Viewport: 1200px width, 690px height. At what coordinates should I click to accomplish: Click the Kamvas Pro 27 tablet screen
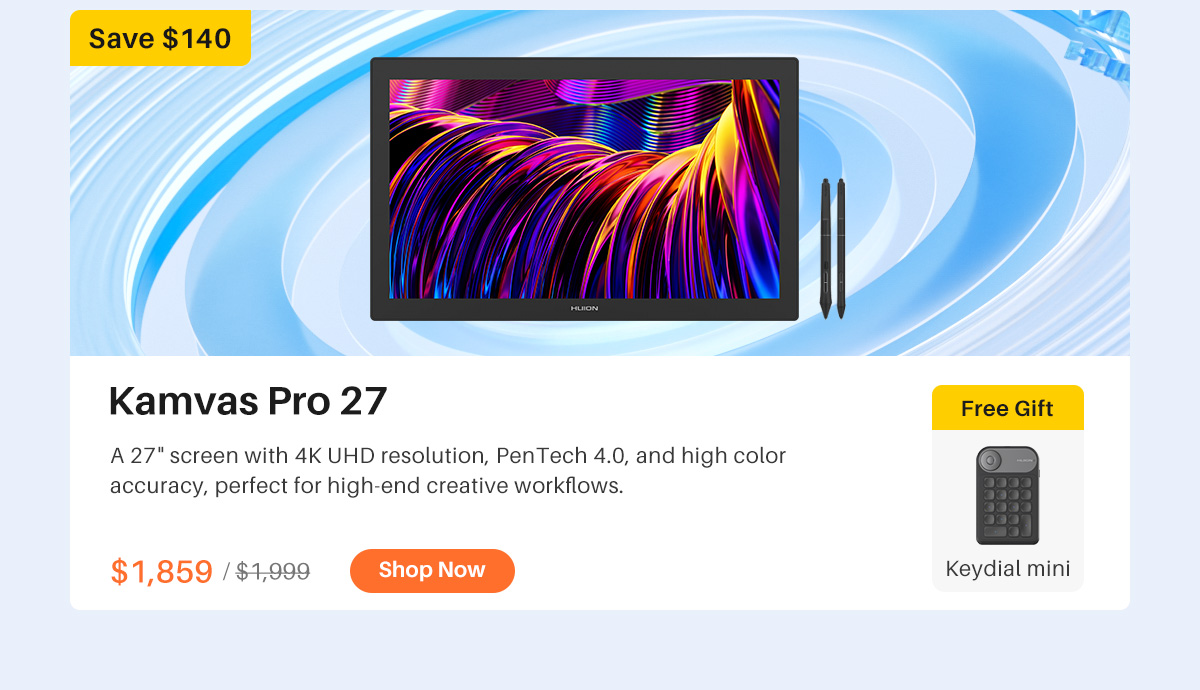584,189
